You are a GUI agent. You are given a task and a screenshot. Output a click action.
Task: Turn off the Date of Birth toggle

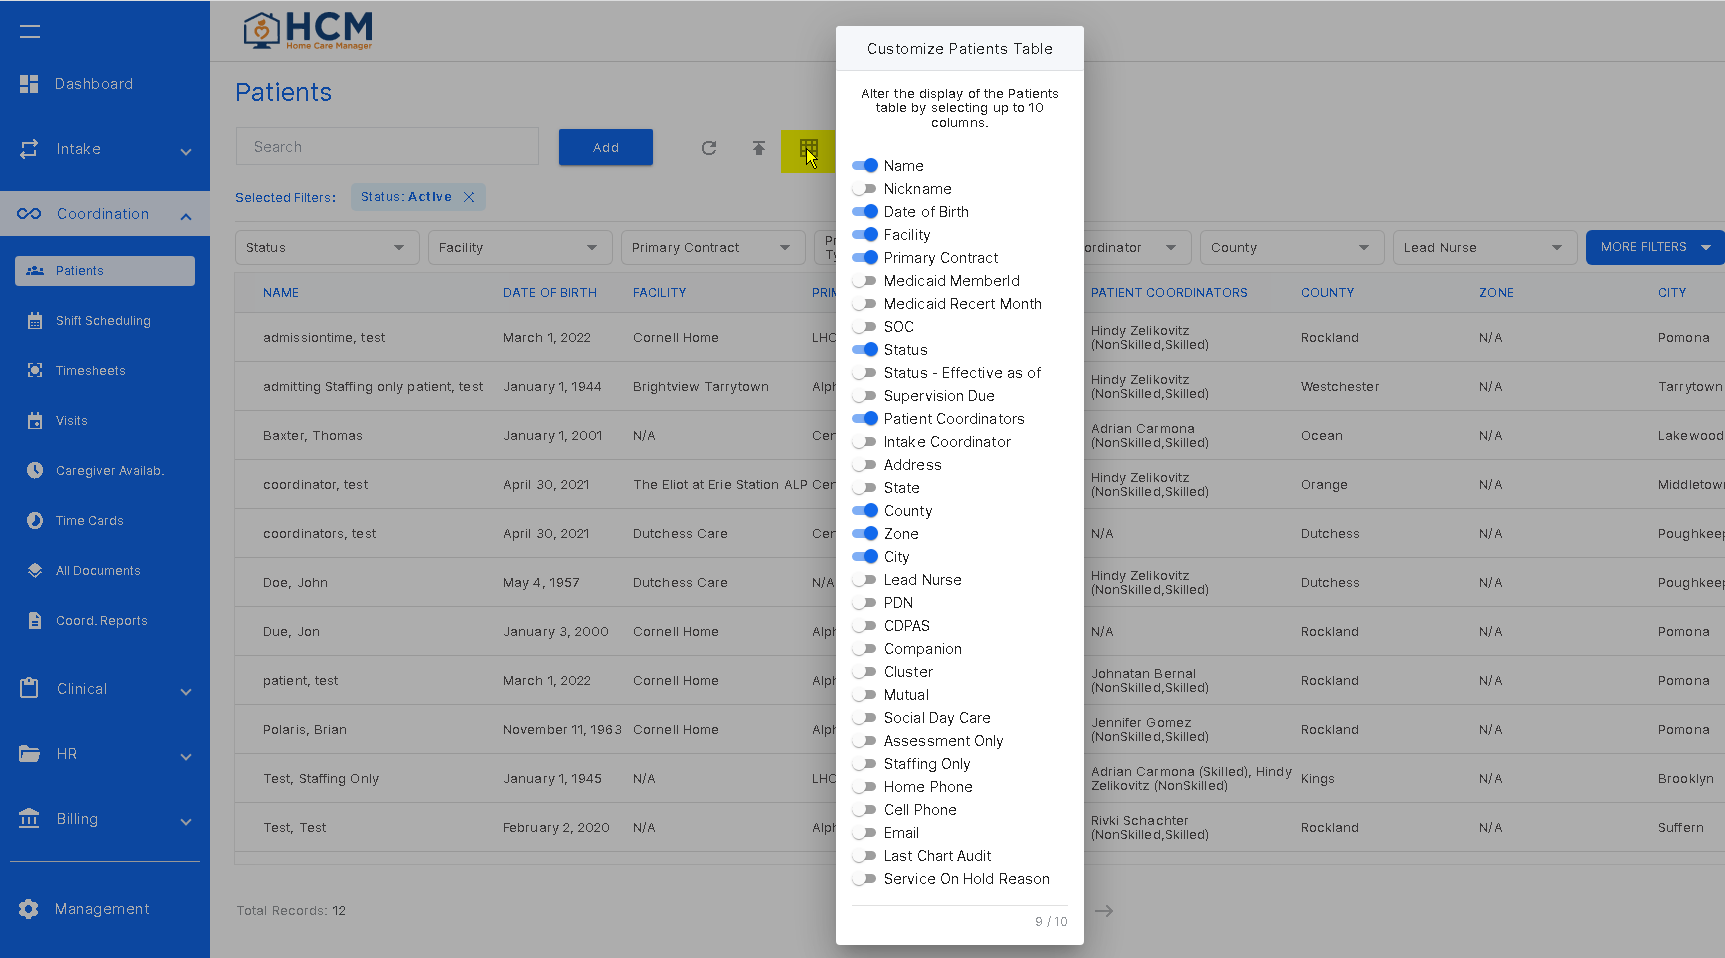865,212
